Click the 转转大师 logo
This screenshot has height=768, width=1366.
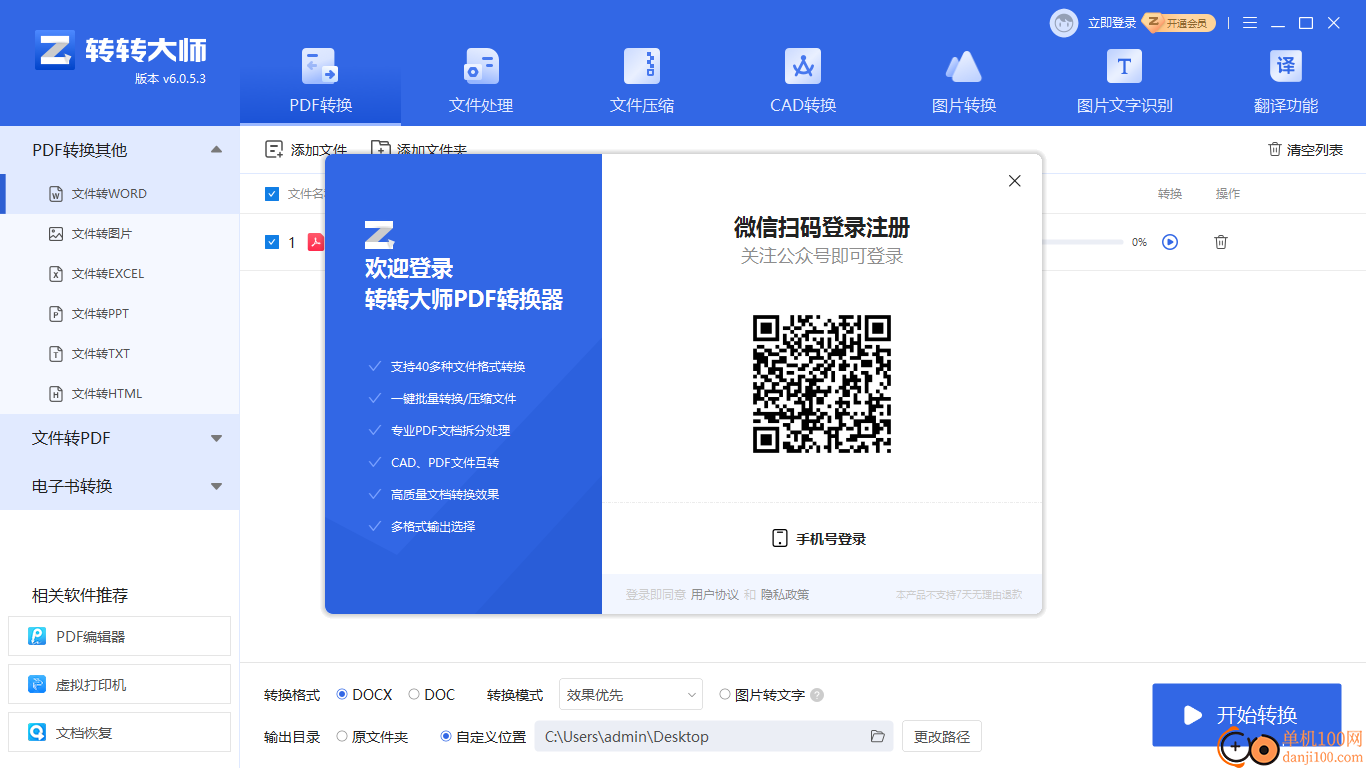120,52
